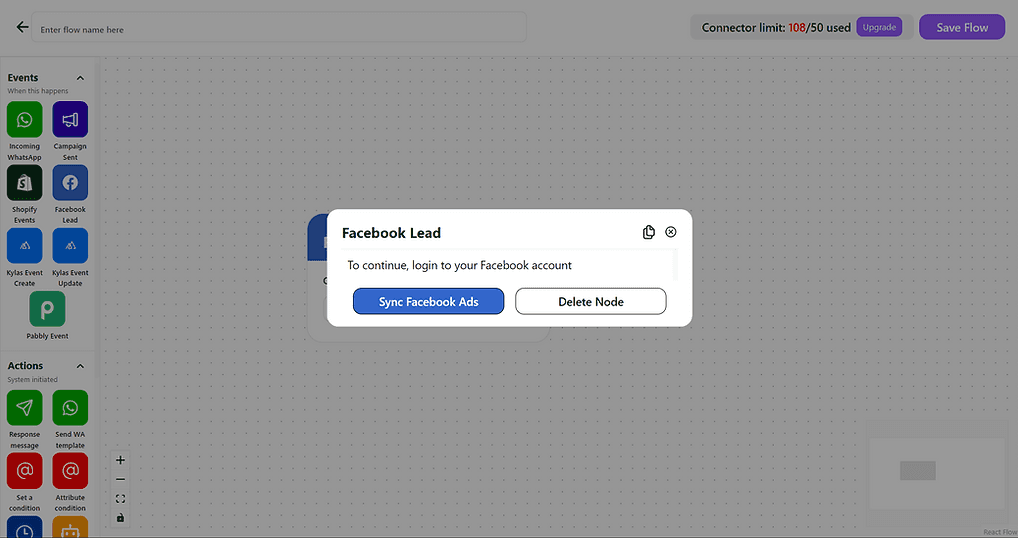Select the clock action icon
The height and width of the screenshot is (538, 1018).
[25, 528]
